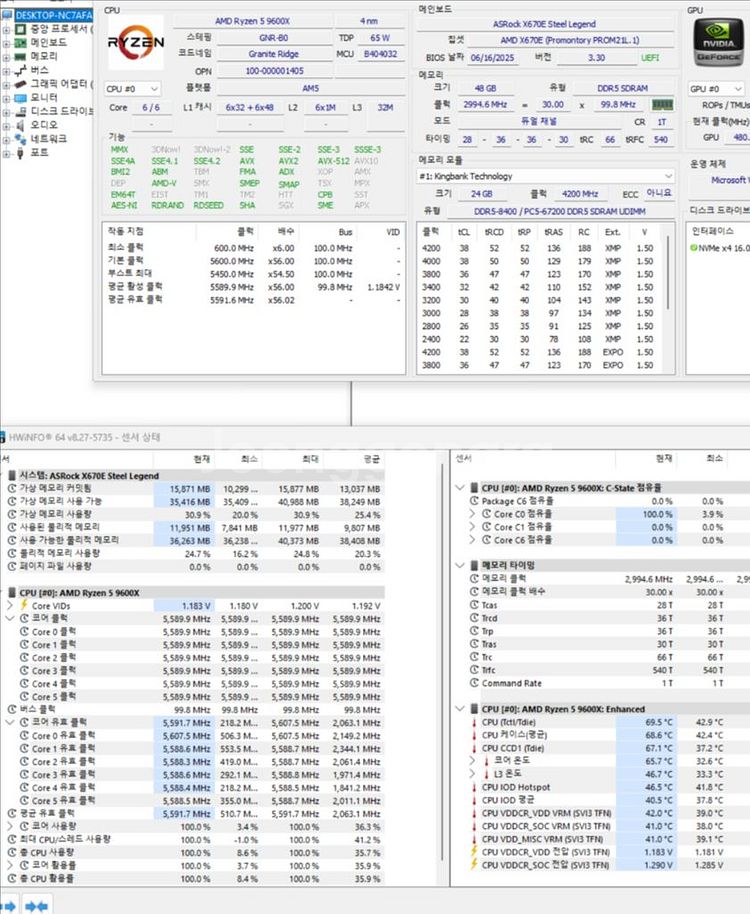Open the CPU #0 selector dropdown
This screenshot has width=750, height=914.
(132, 89)
